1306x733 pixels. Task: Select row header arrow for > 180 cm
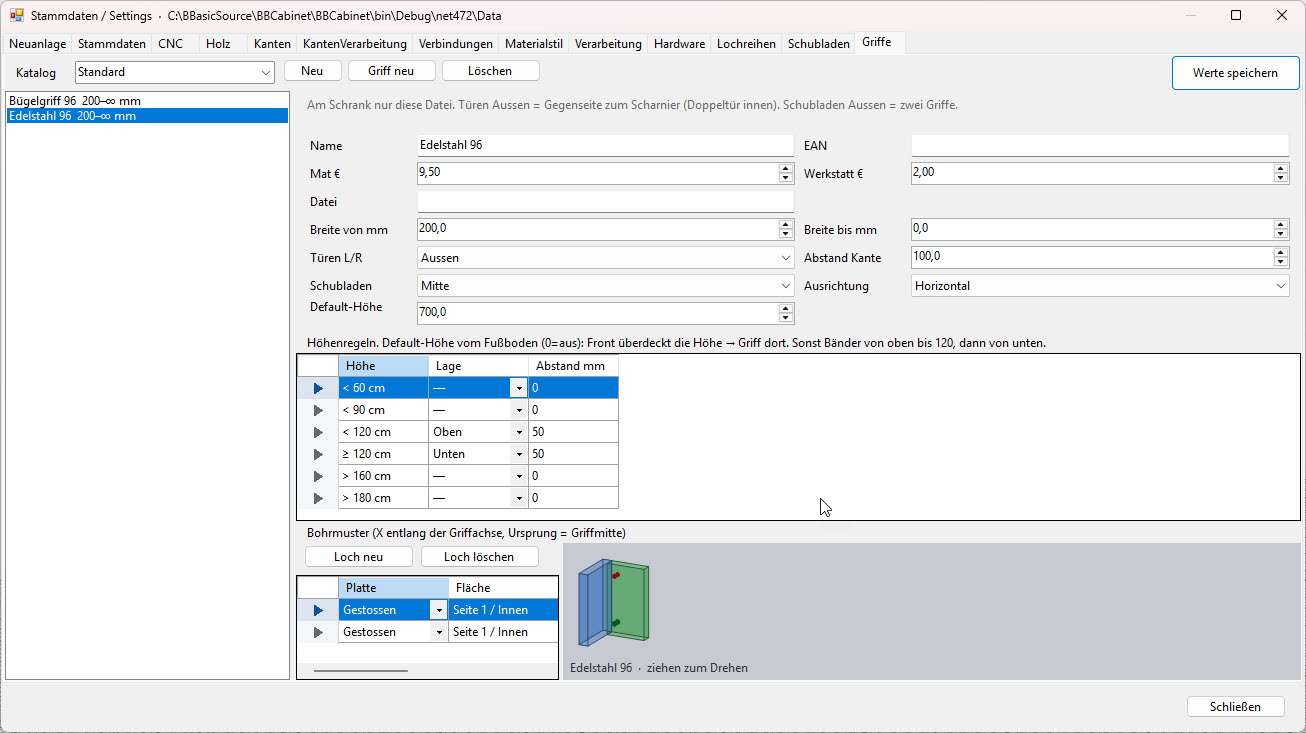(318, 498)
